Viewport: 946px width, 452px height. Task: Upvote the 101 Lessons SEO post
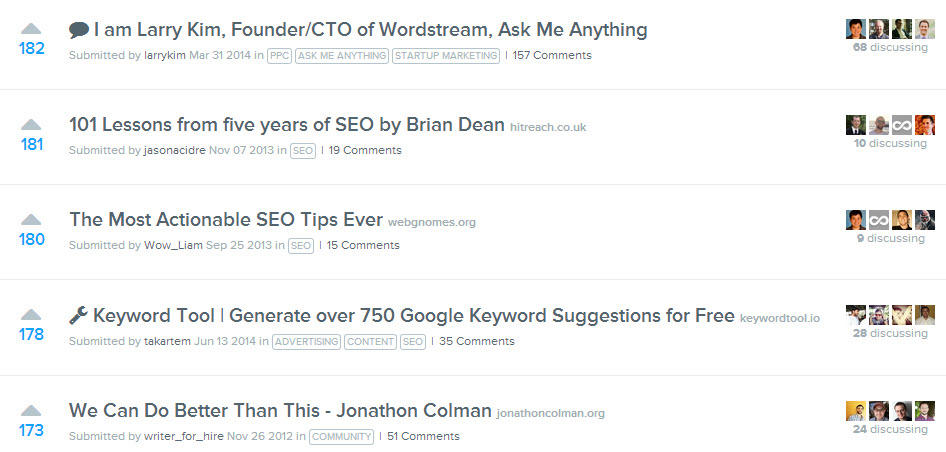tap(32, 124)
